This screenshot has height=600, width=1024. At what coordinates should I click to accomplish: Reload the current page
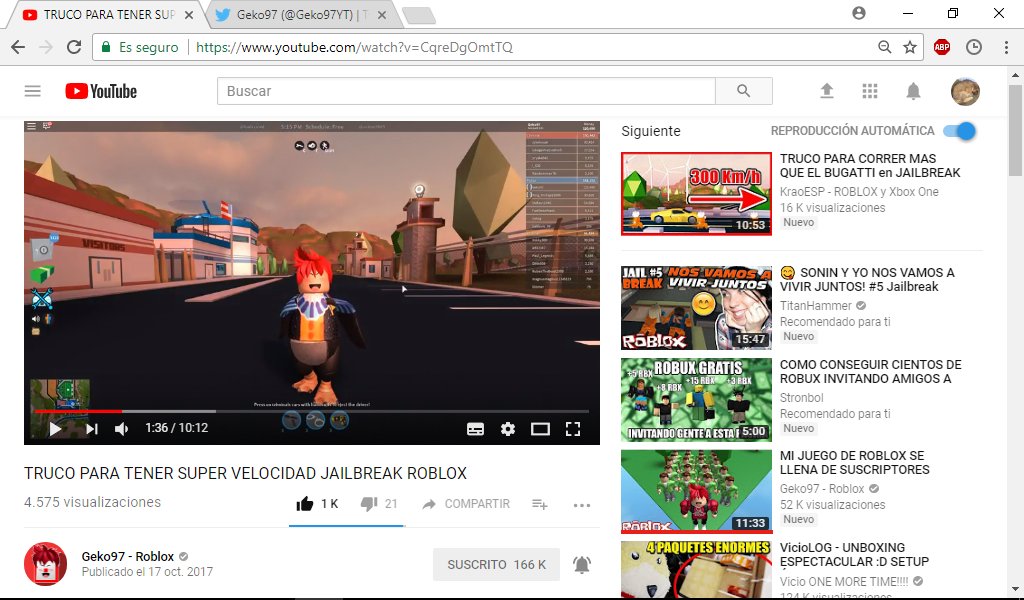[74, 47]
